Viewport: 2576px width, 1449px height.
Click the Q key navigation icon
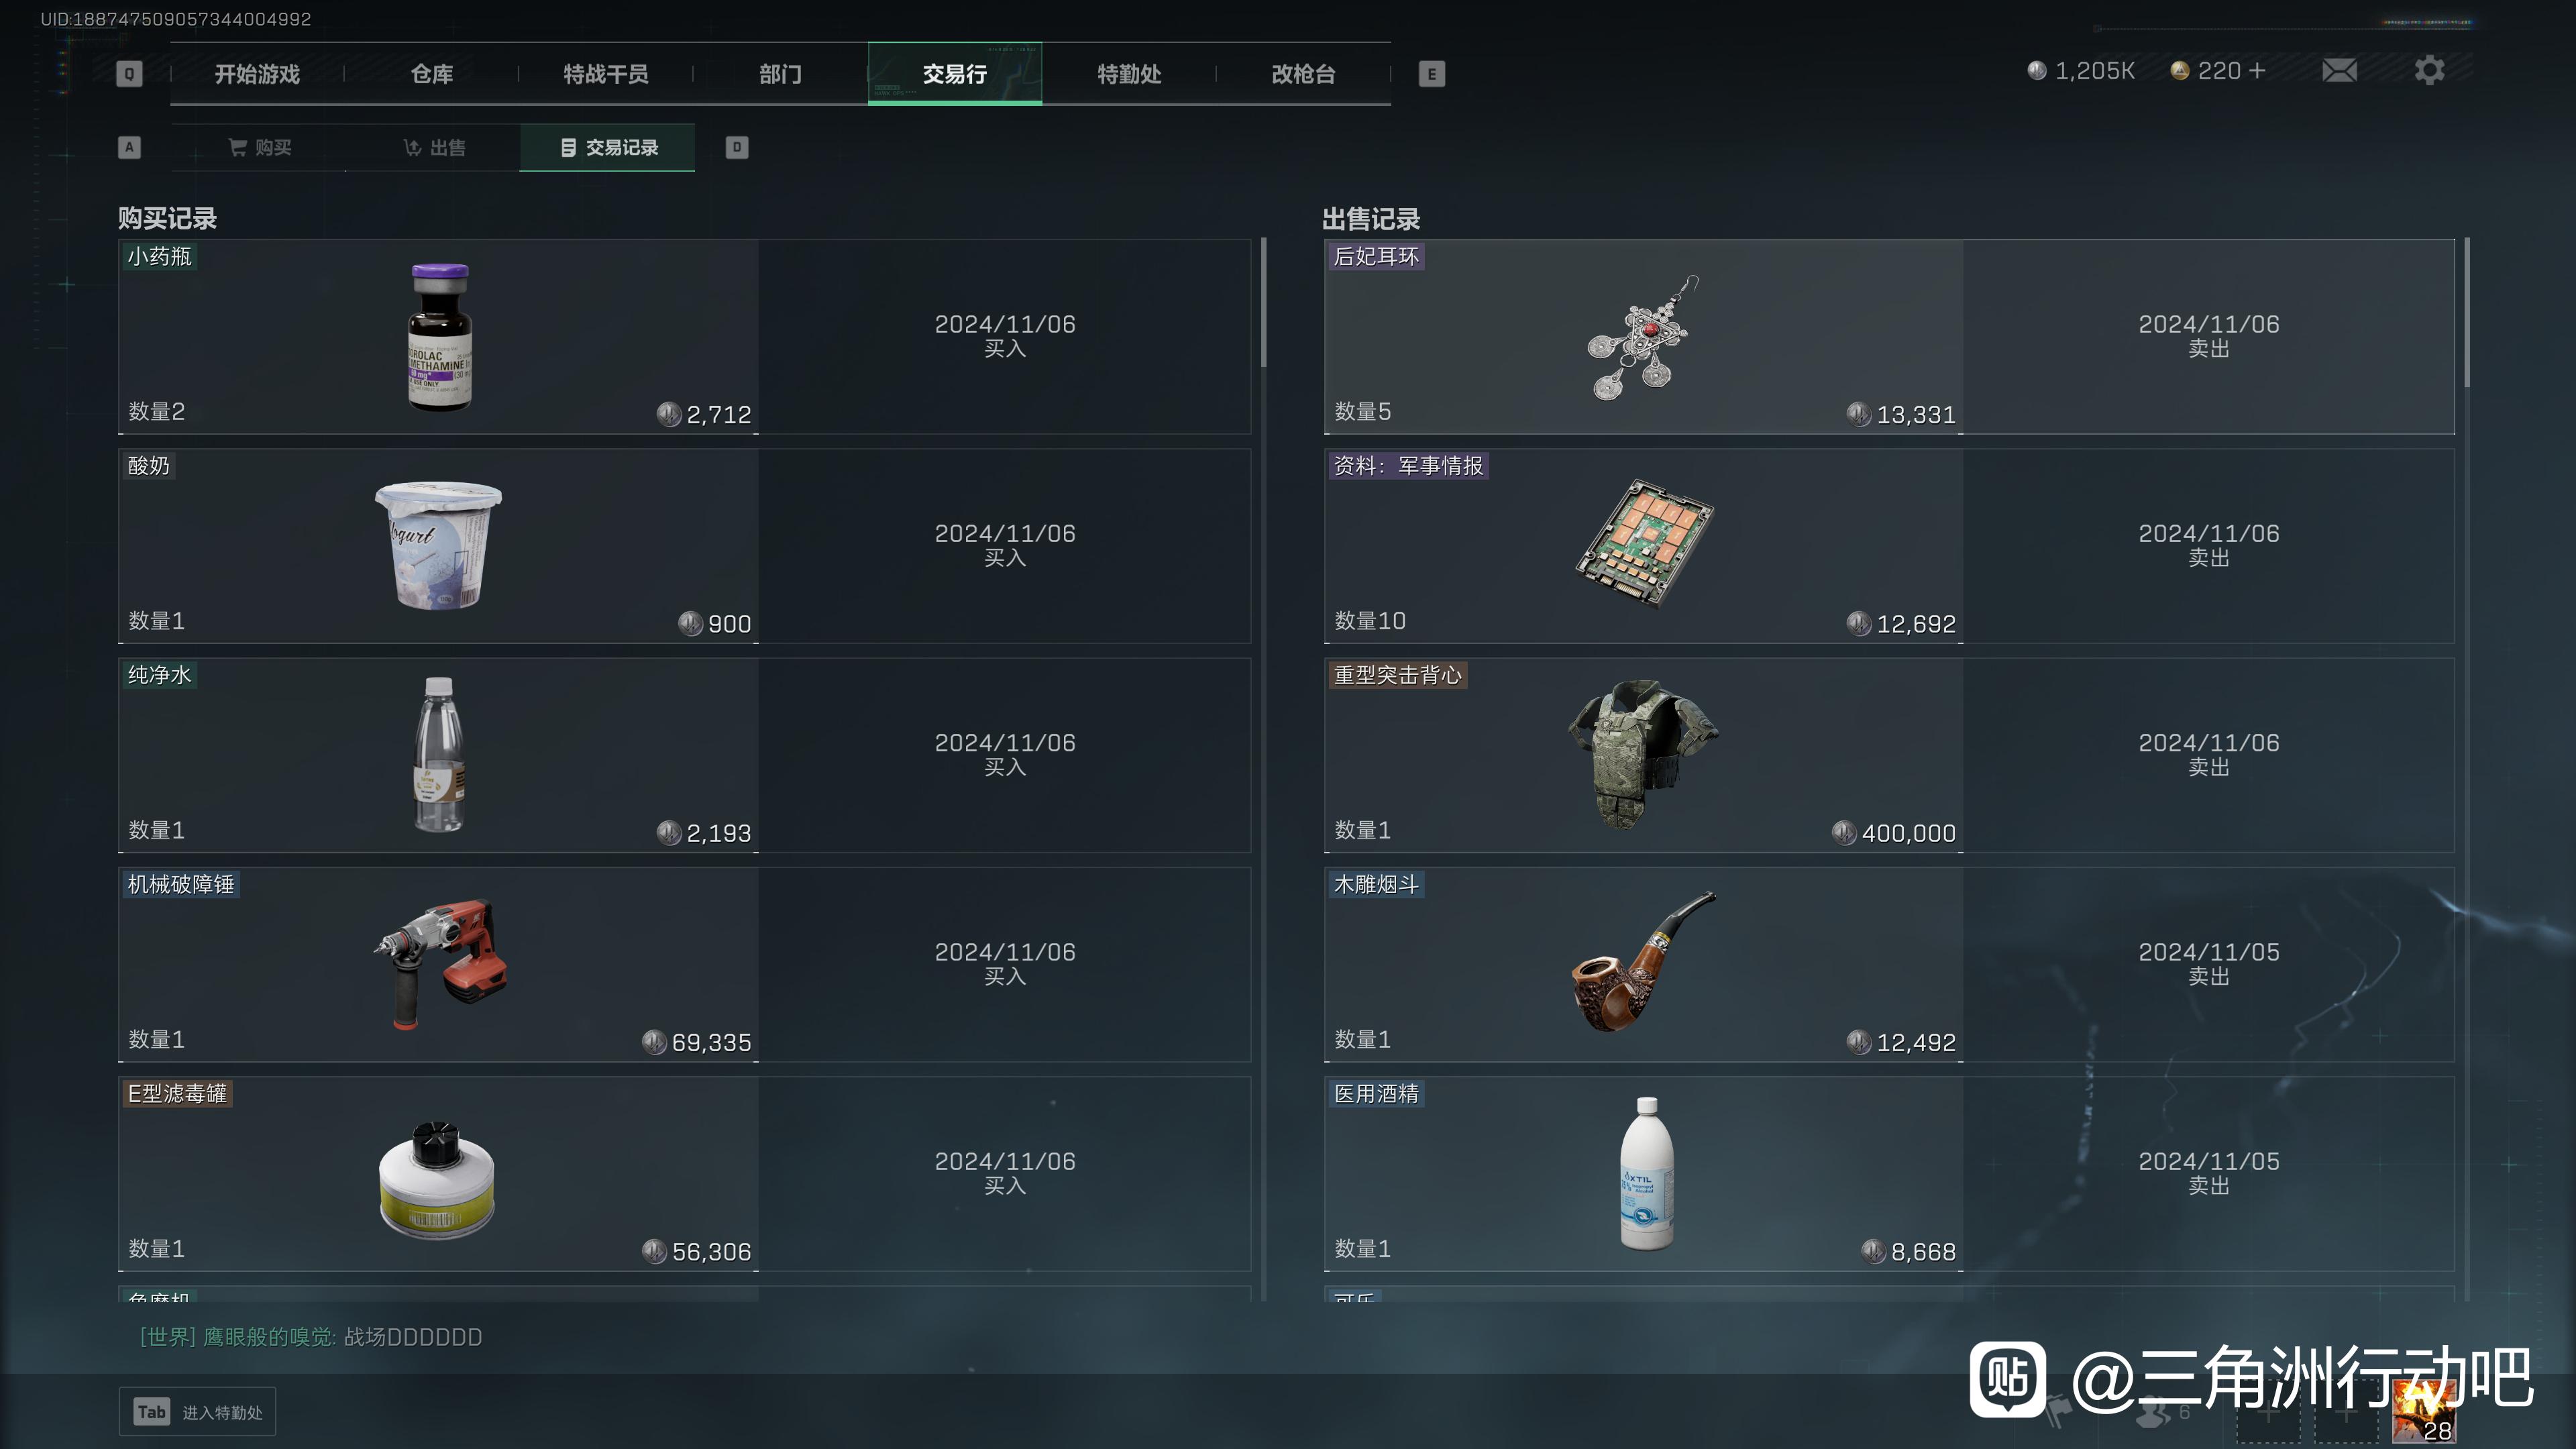point(129,74)
